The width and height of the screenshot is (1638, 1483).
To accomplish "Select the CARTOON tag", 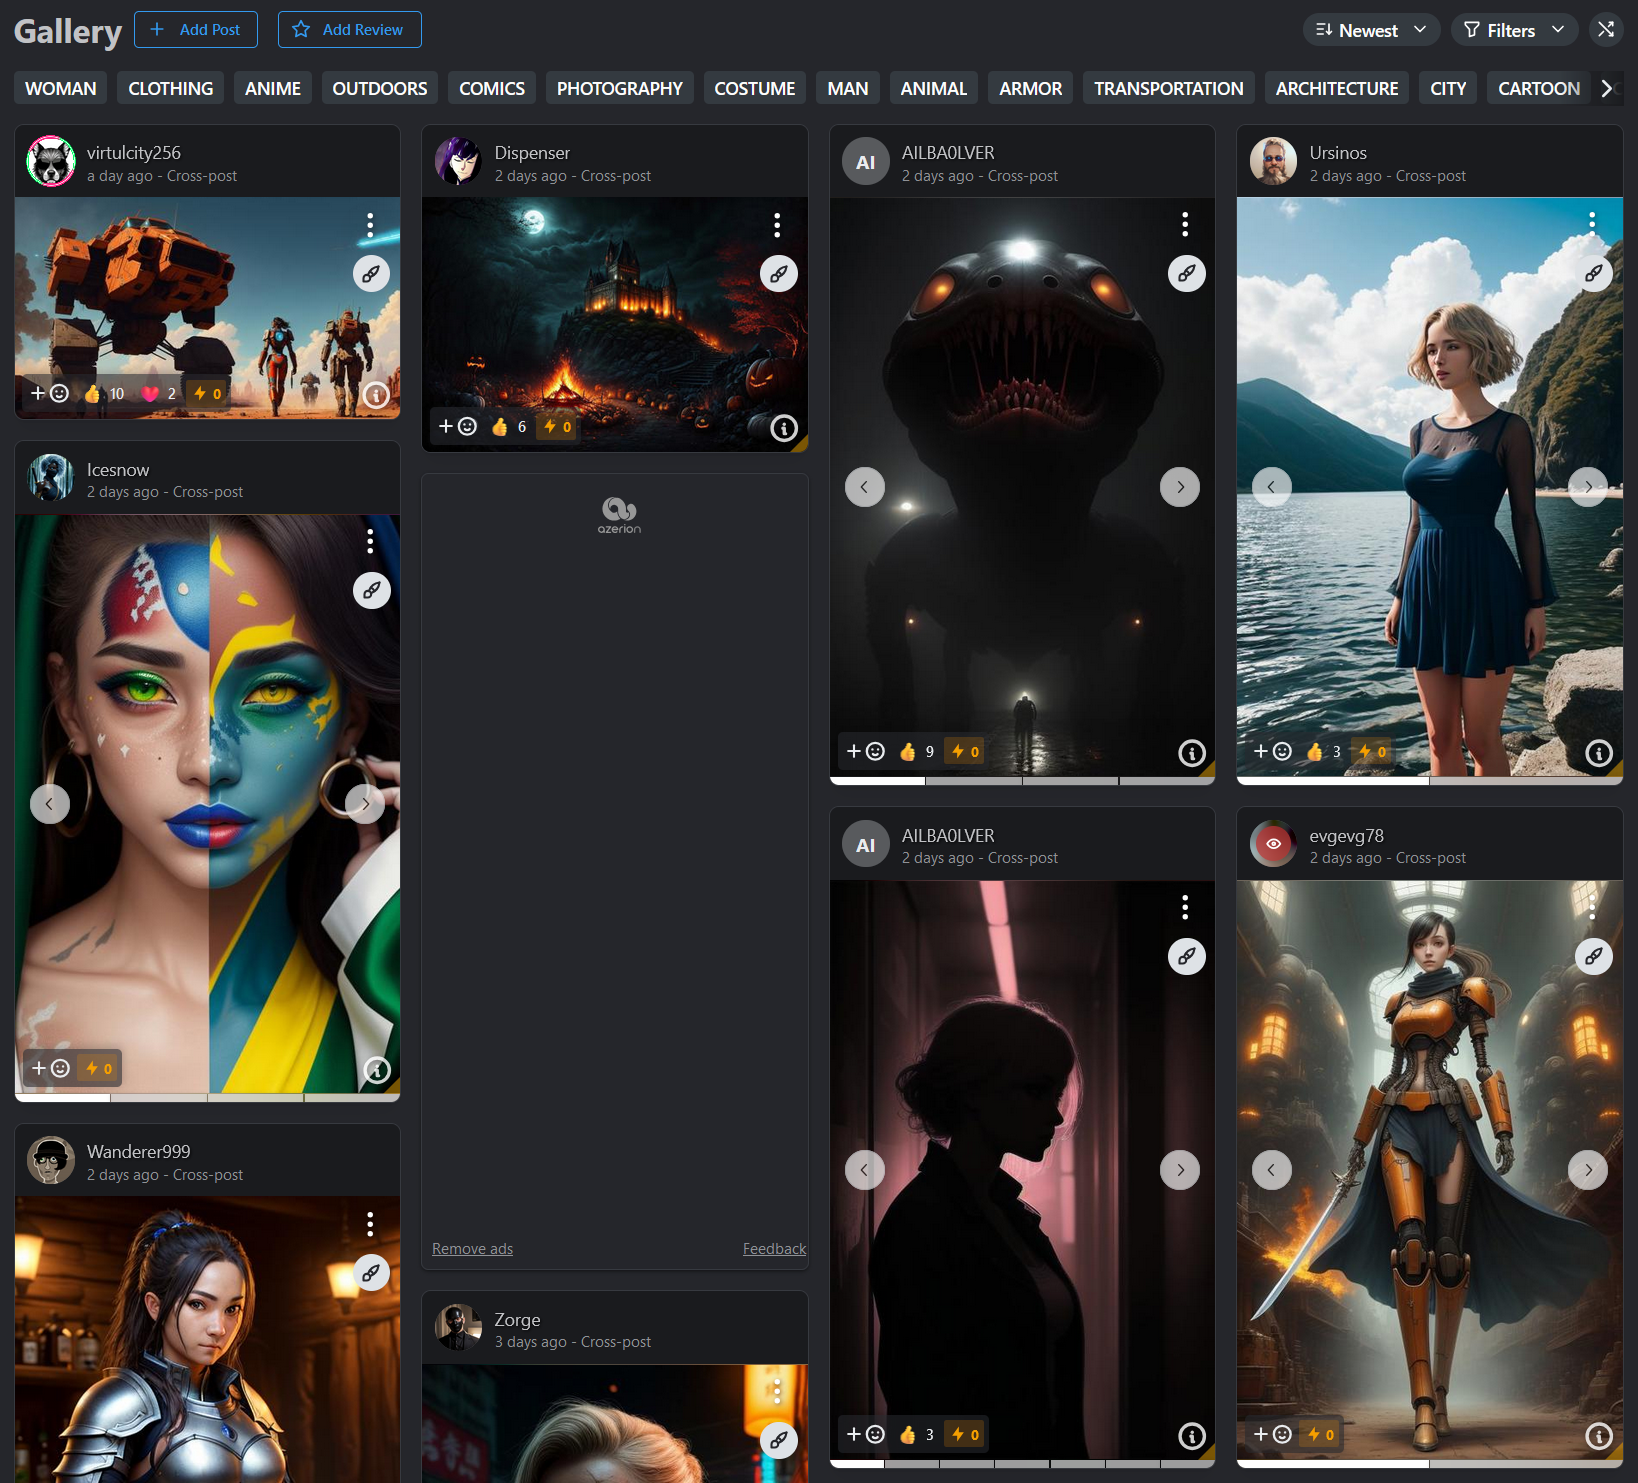I will tap(1539, 88).
